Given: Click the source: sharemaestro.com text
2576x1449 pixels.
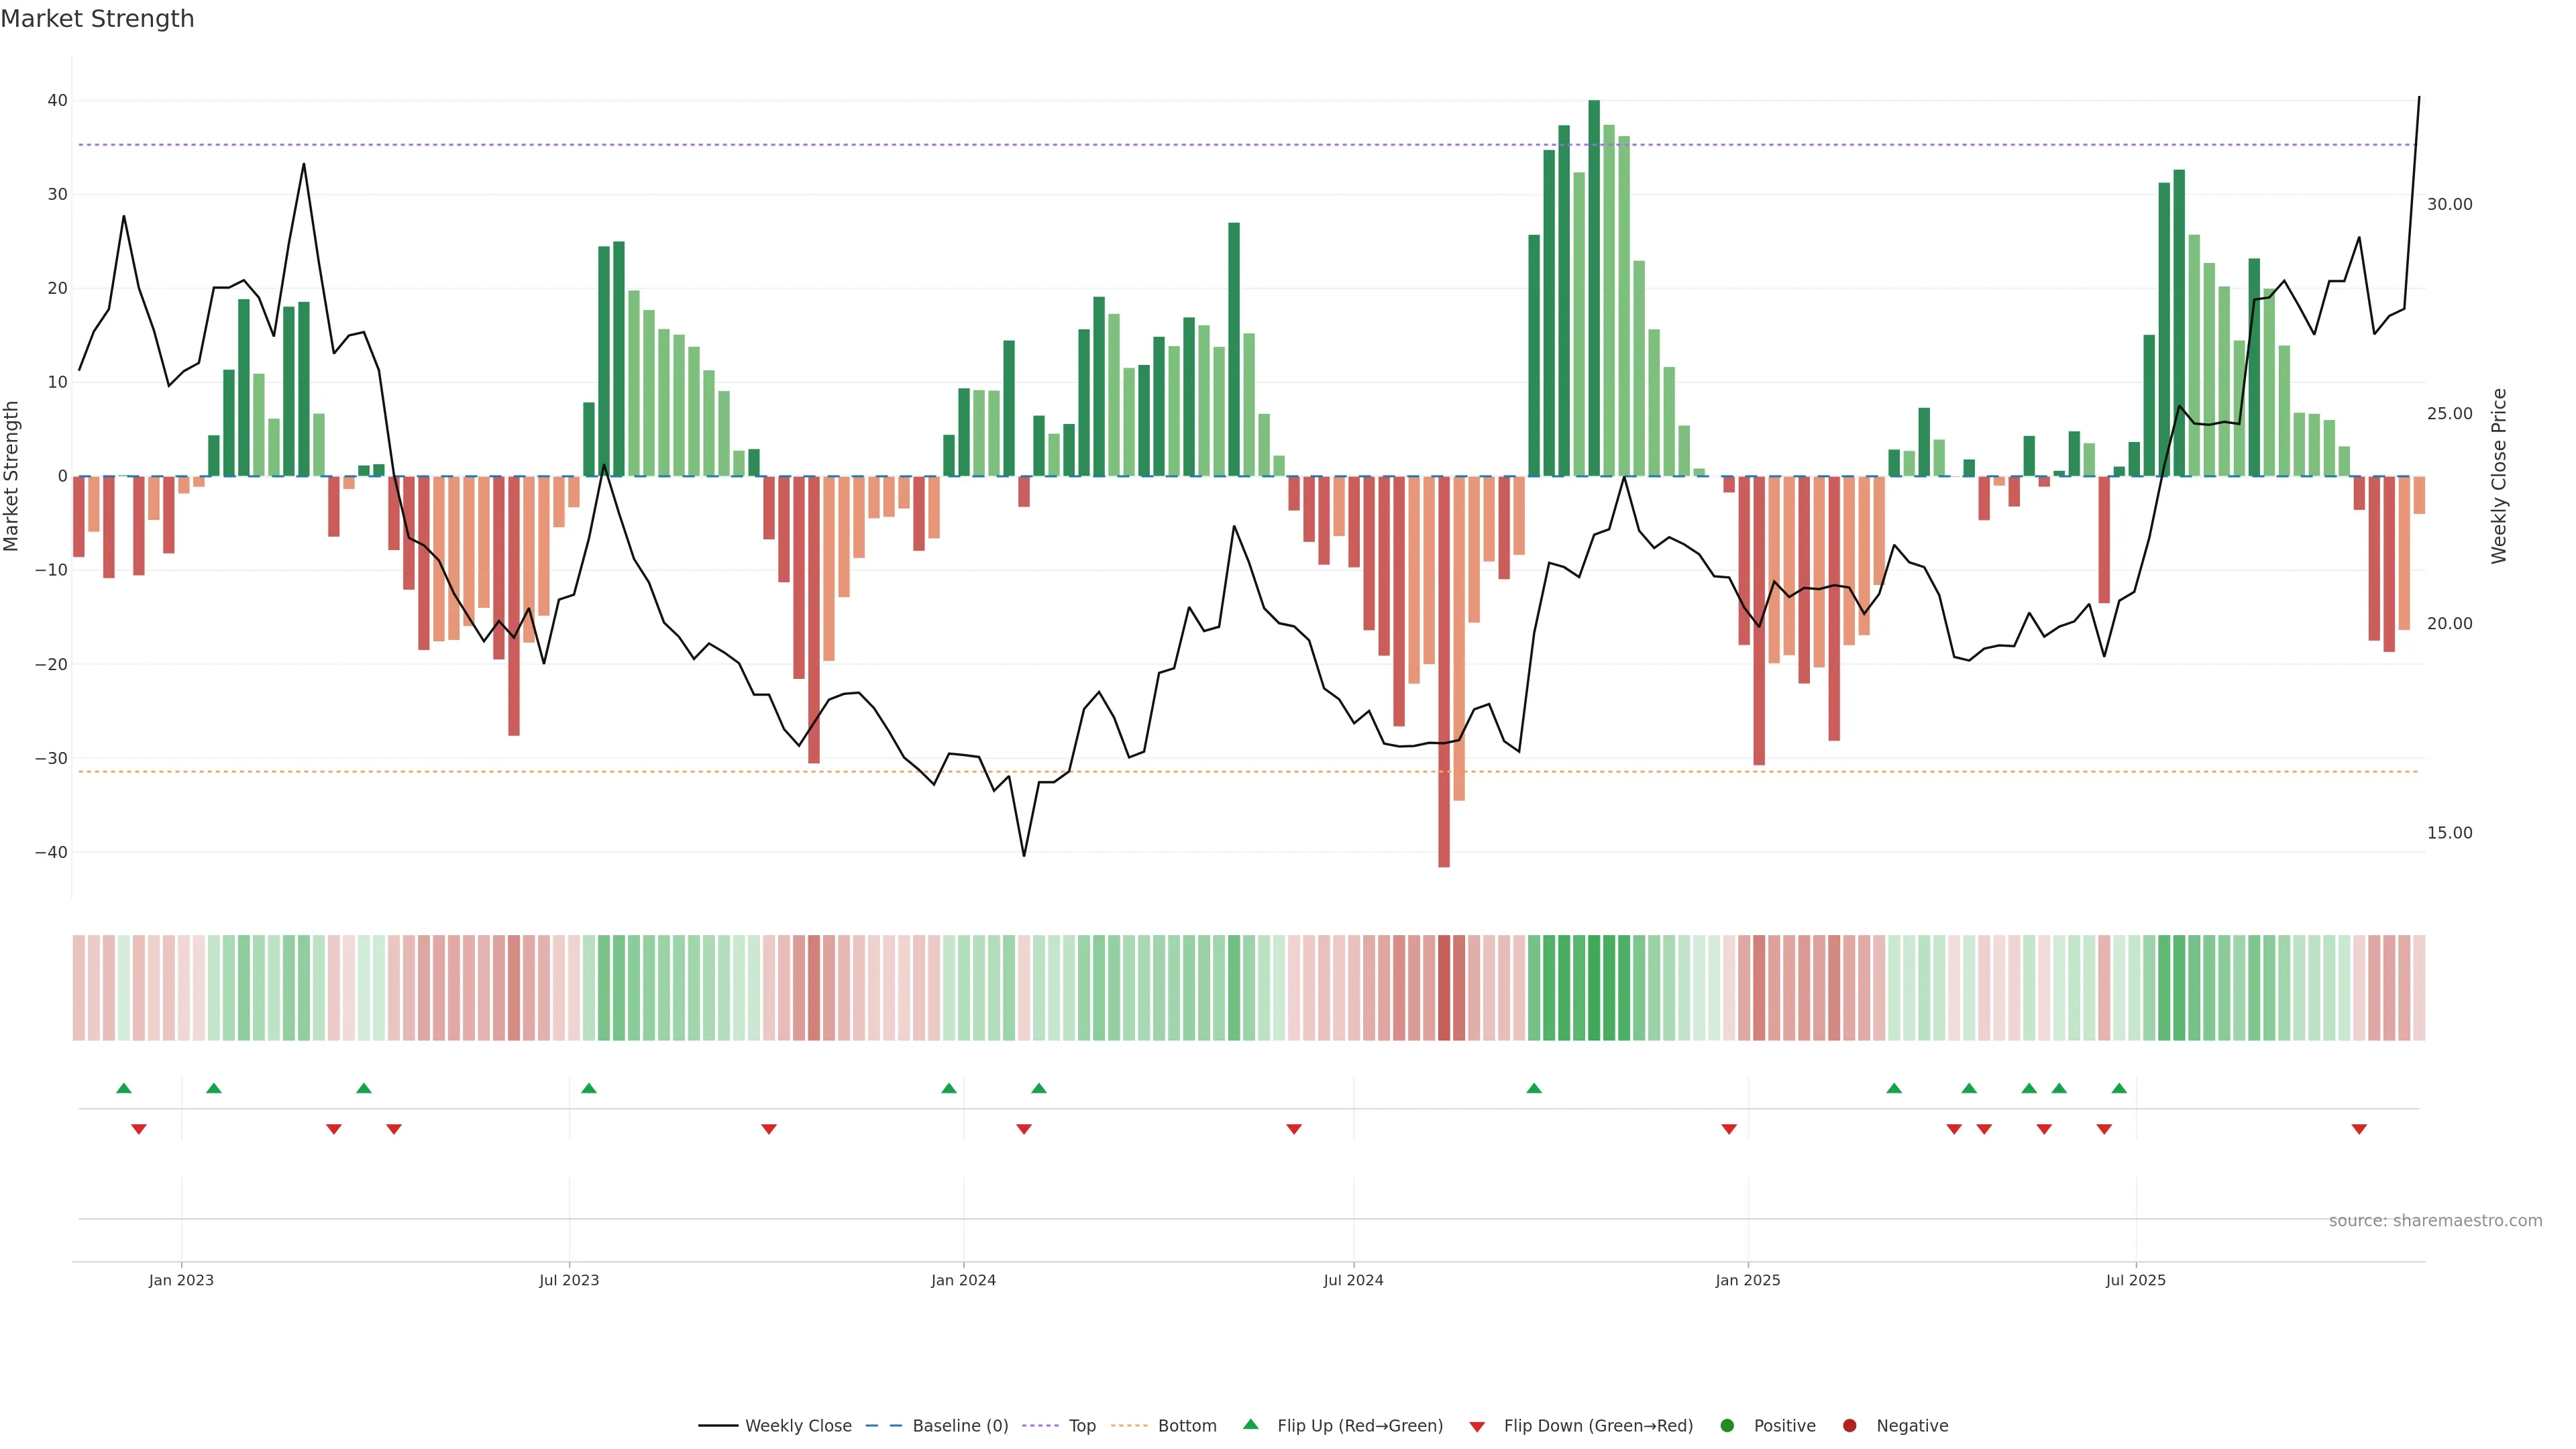Looking at the screenshot, I should (2435, 1221).
